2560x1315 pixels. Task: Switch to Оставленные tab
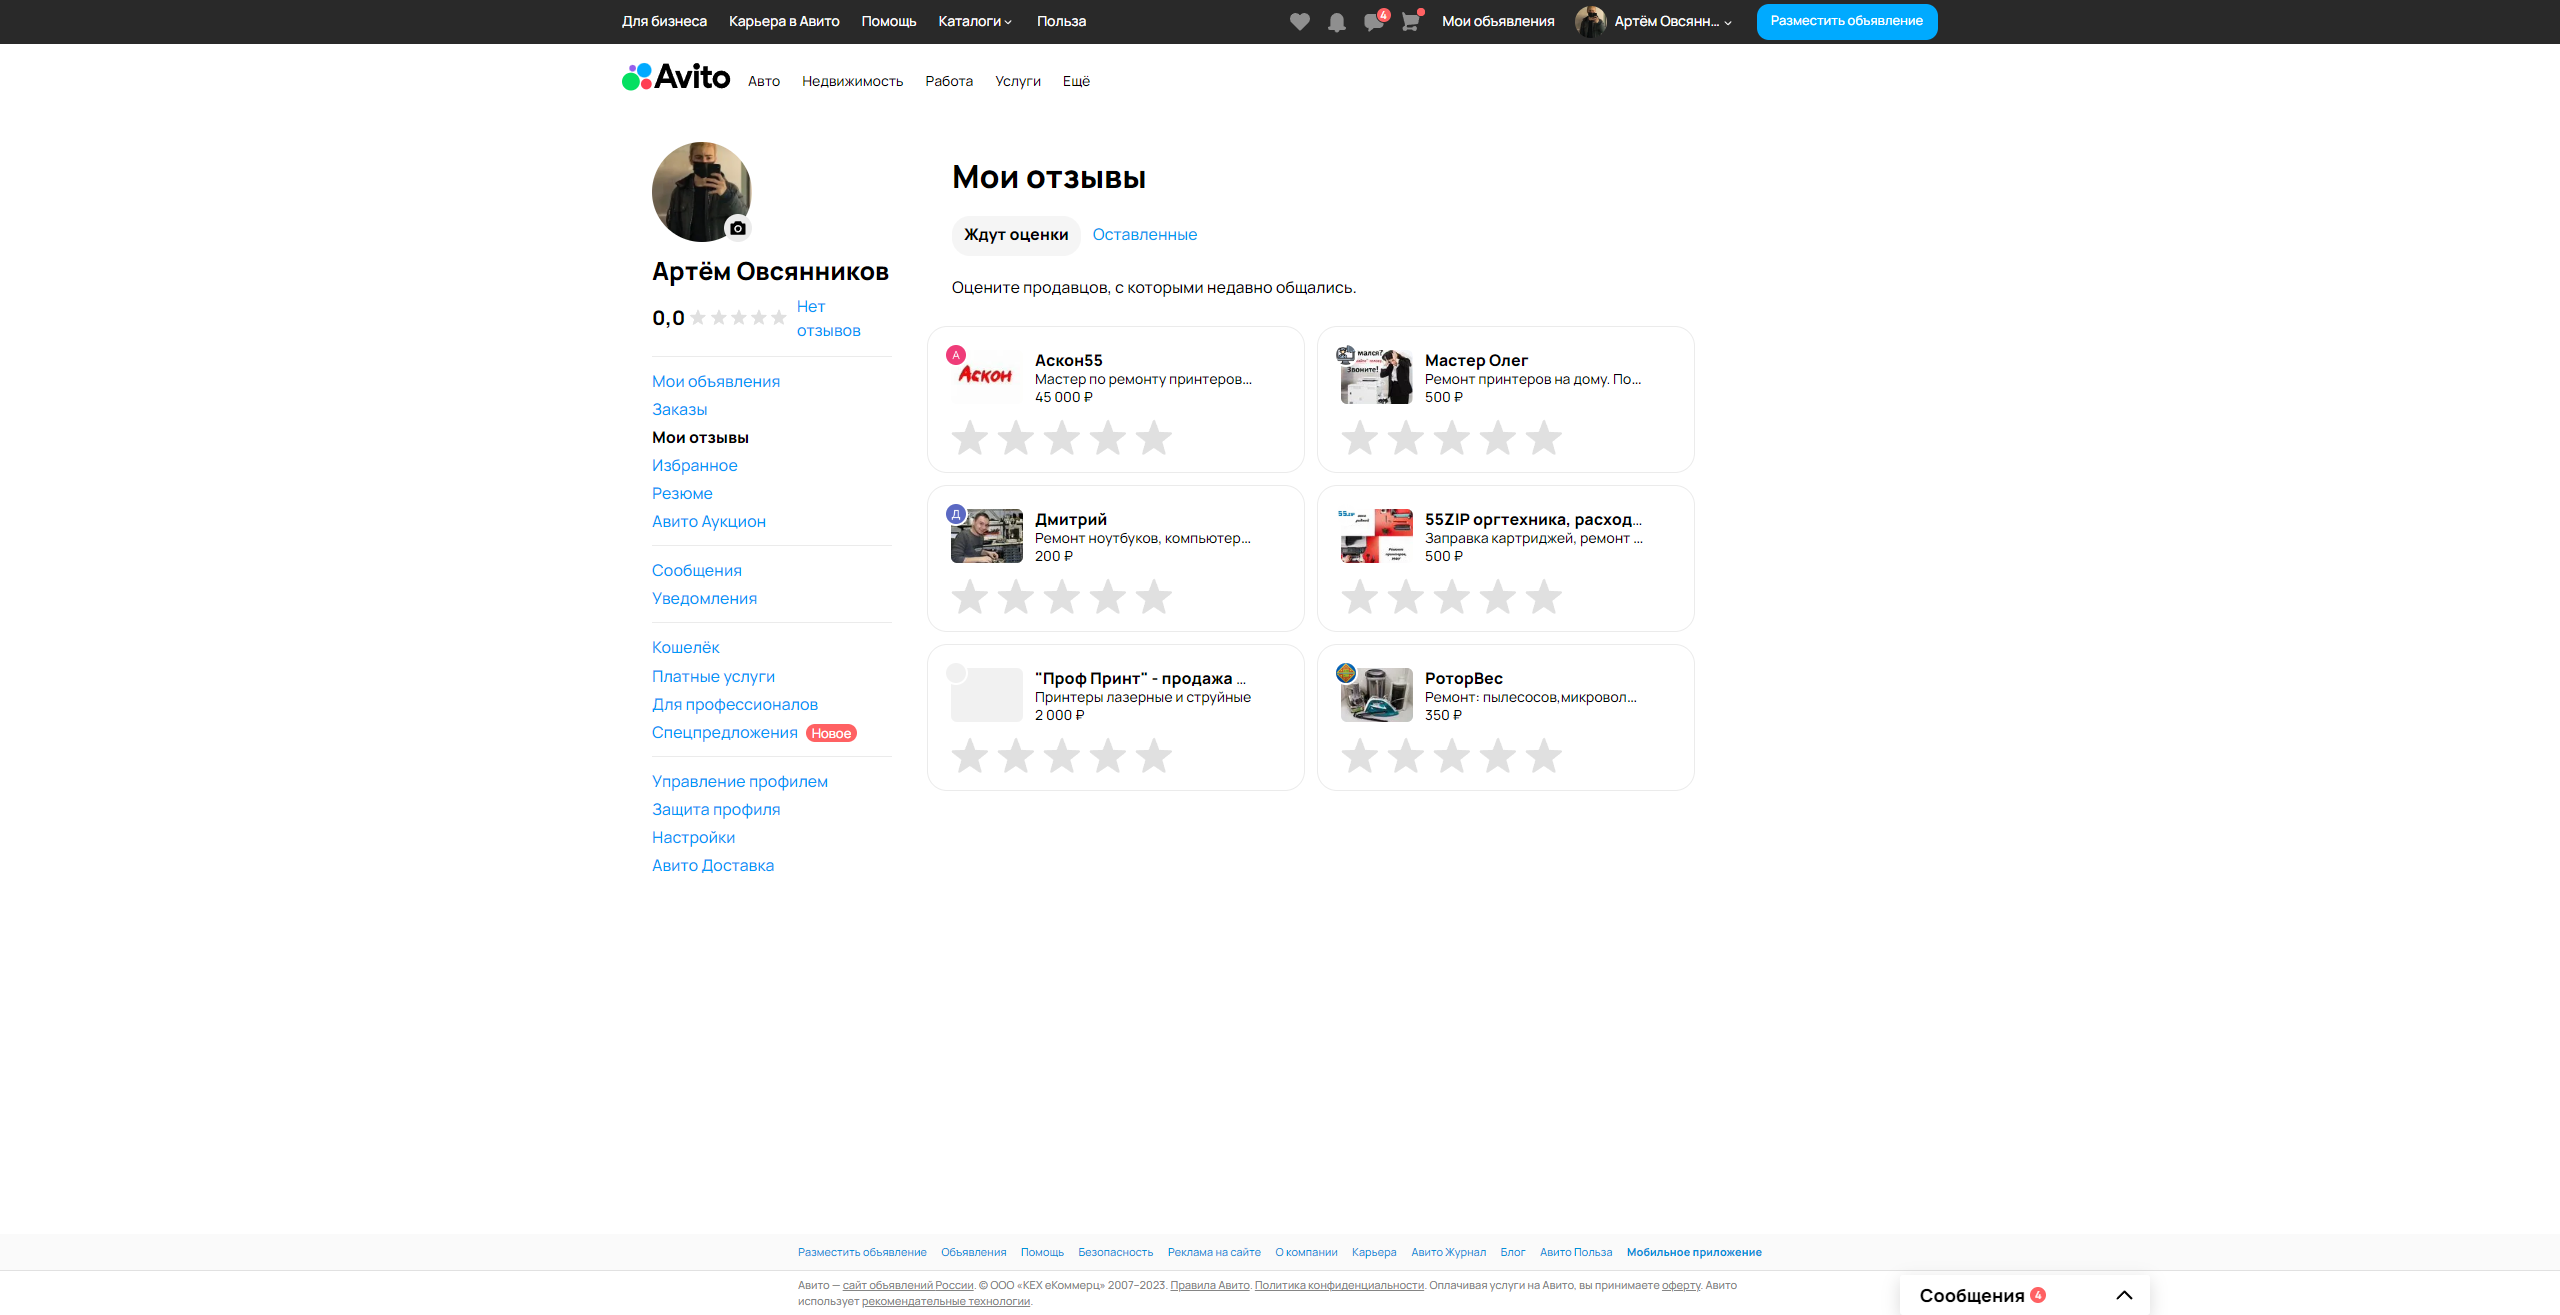(x=1145, y=235)
